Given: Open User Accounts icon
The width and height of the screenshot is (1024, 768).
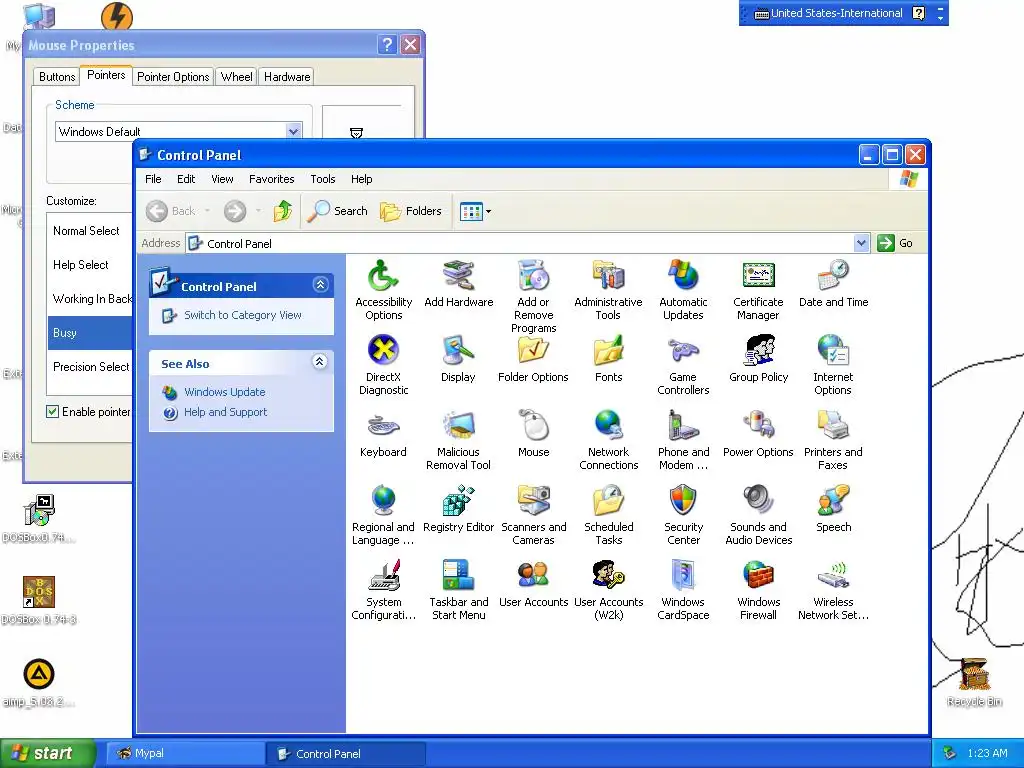Looking at the screenshot, I should point(534,584).
